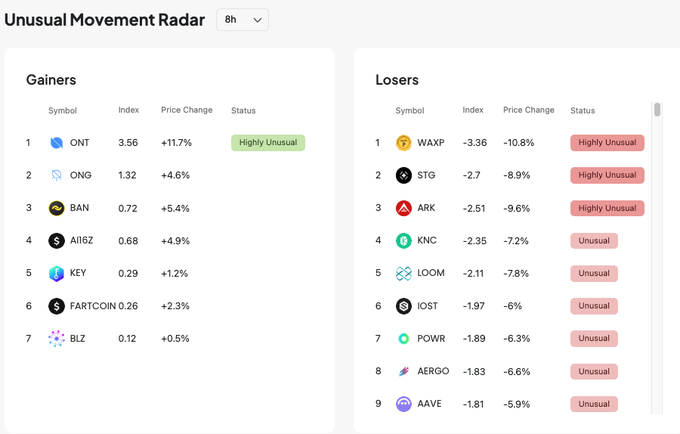Click the KNC green coin icon
680x434 pixels.
(404, 241)
